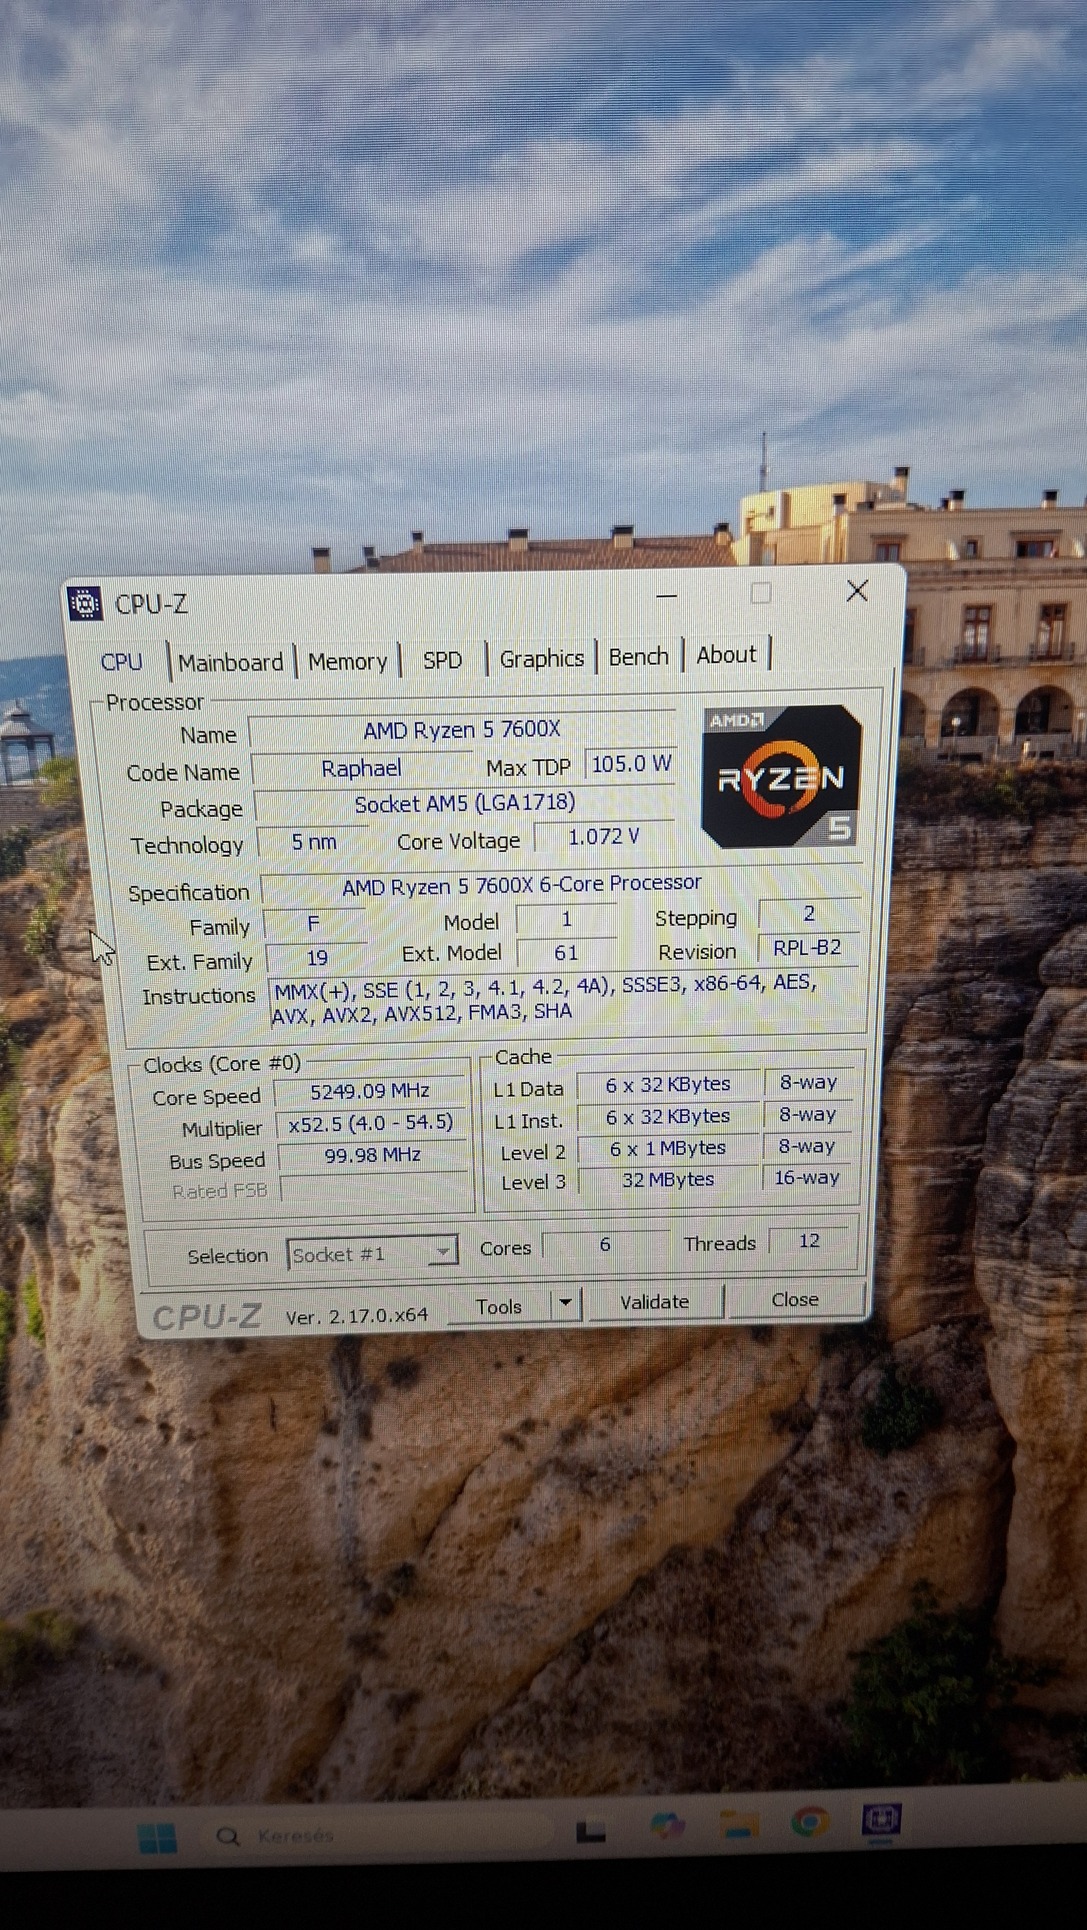
Task: Click the Level 3 16-way value
Action: point(807,1178)
